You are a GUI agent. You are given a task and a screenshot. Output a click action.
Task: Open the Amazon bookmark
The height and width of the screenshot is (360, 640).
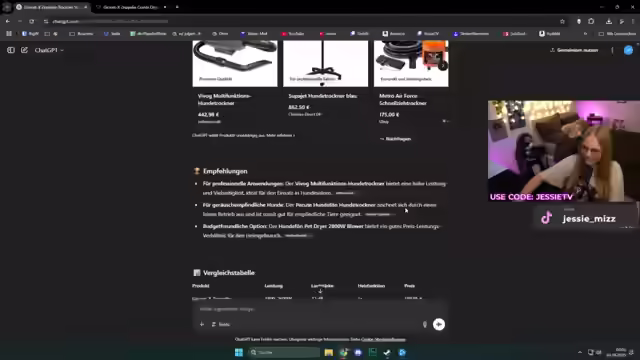[x=393, y=34]
